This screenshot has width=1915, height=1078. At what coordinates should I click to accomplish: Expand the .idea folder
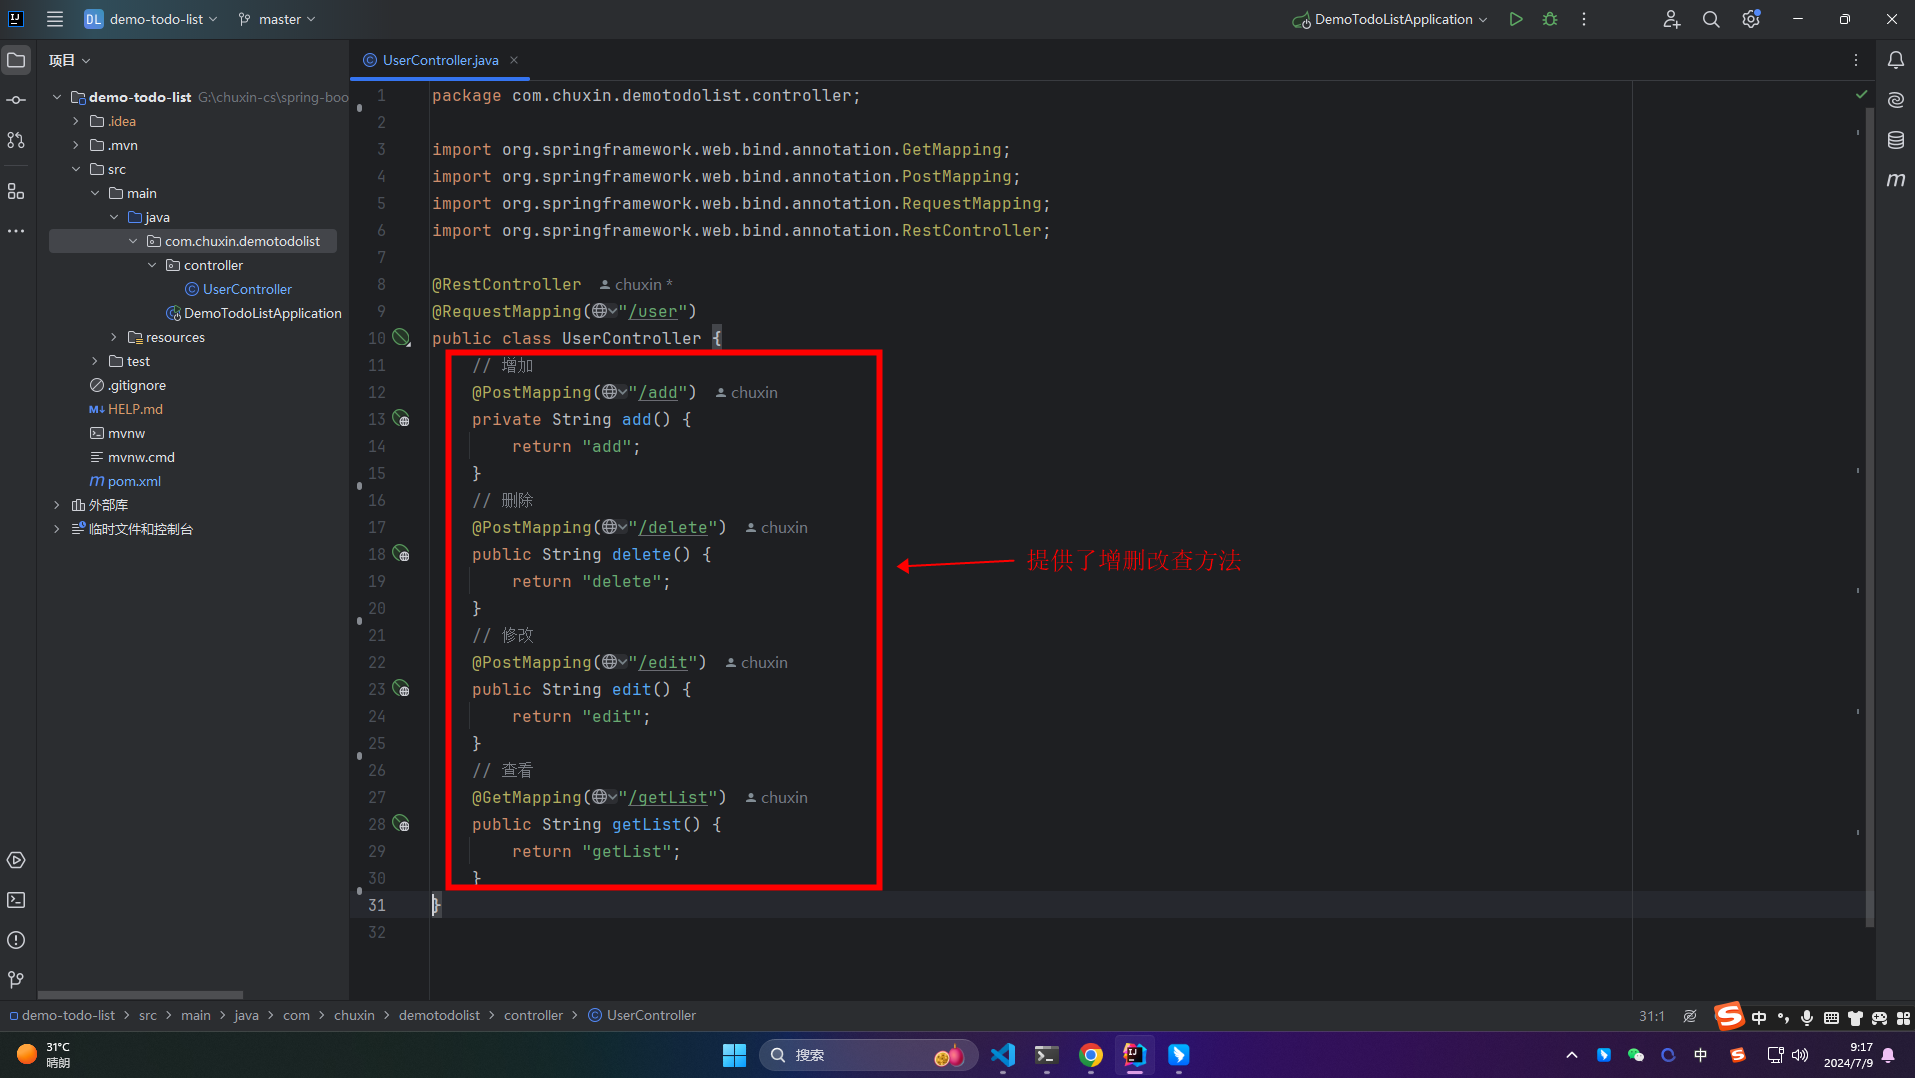click(76, 121)
